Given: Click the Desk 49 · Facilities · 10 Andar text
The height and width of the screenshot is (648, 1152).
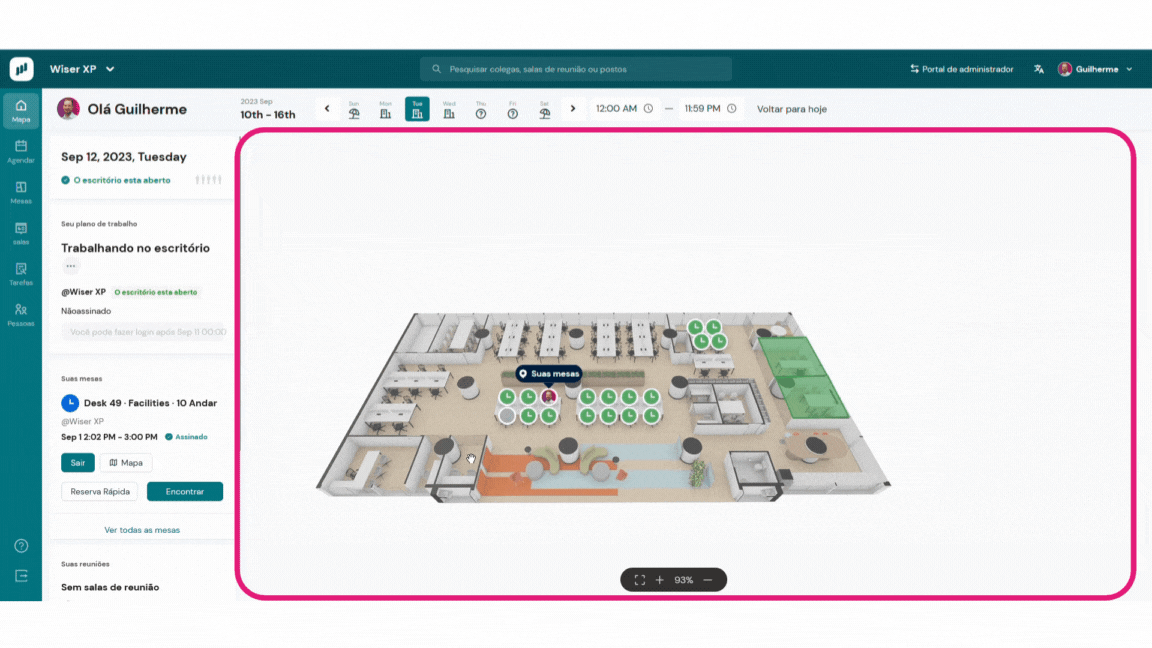Looking at the screenshot, I should 150,403.
